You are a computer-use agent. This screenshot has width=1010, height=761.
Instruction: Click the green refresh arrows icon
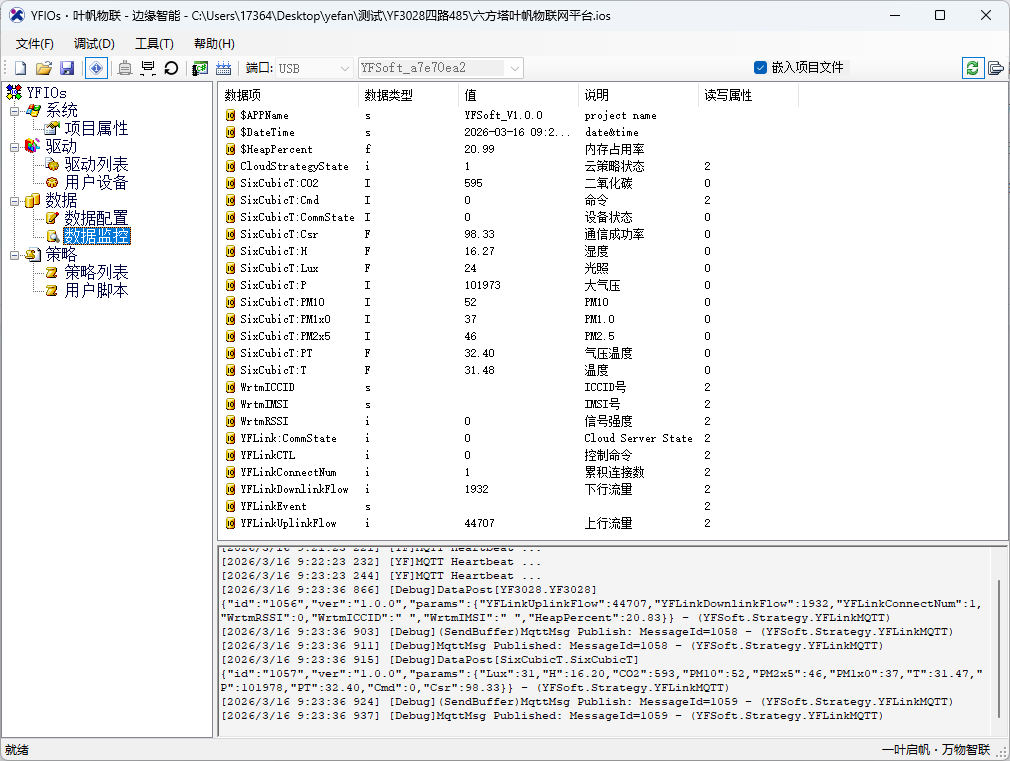coord(973,68)
